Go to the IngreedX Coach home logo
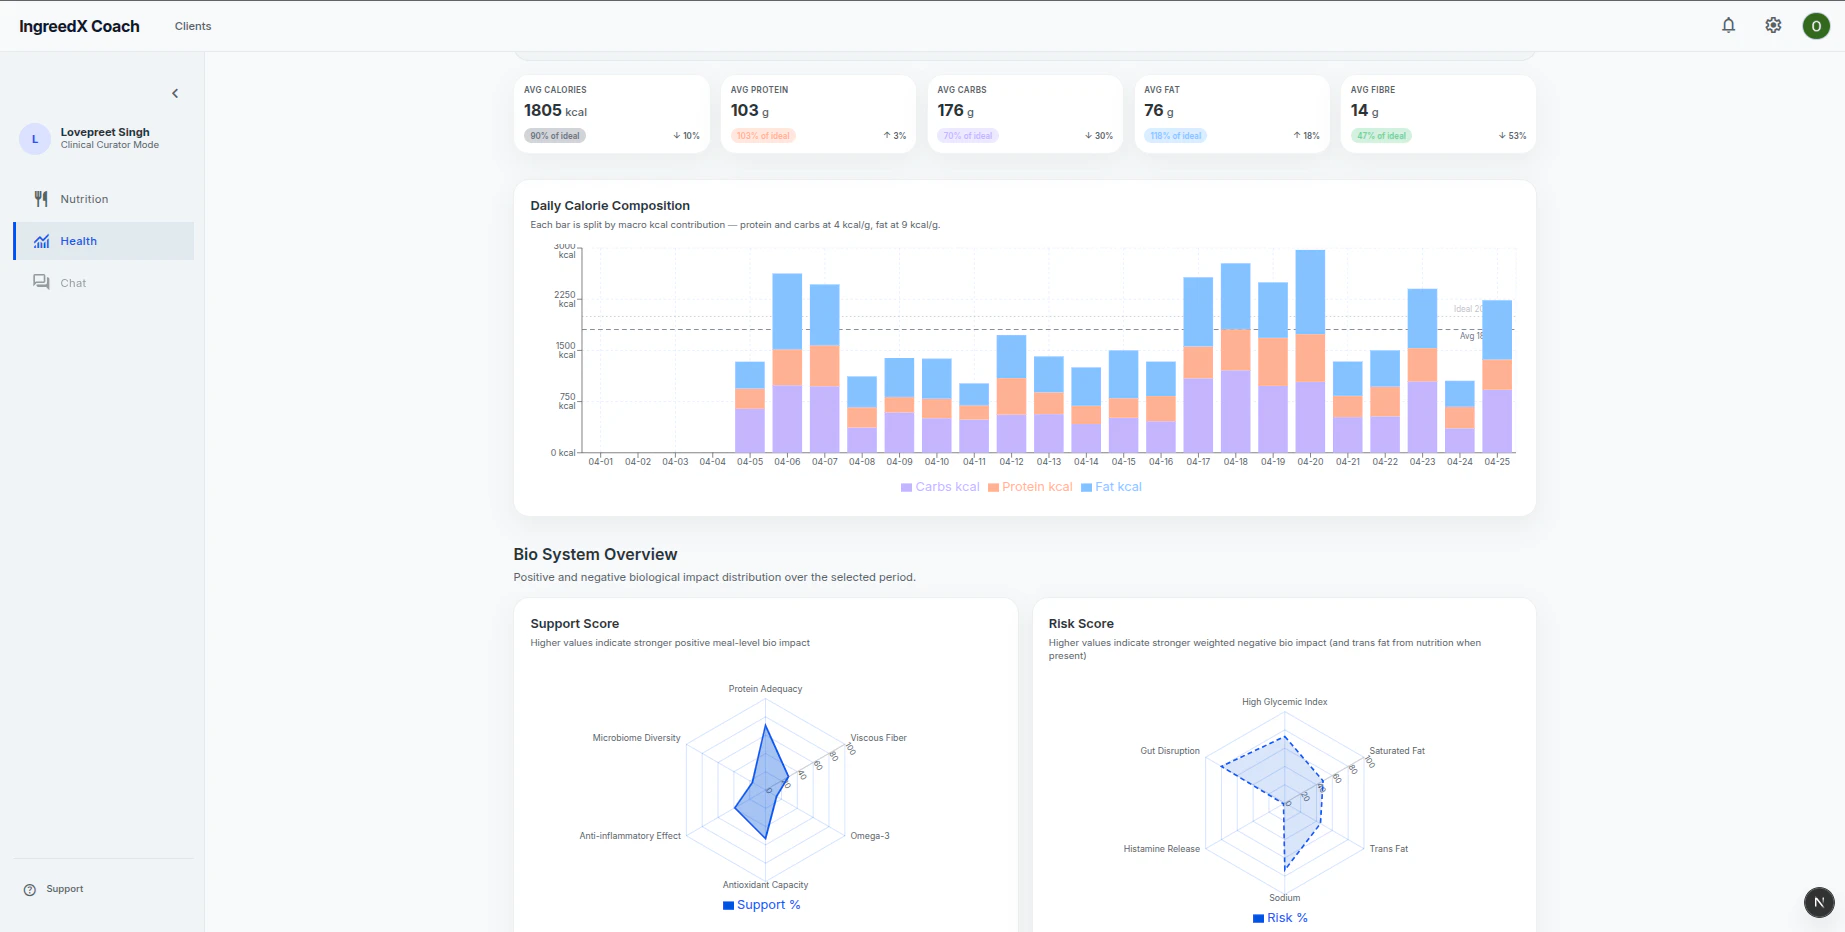Viewport: 1845px width, 932px height. (79, 26)
